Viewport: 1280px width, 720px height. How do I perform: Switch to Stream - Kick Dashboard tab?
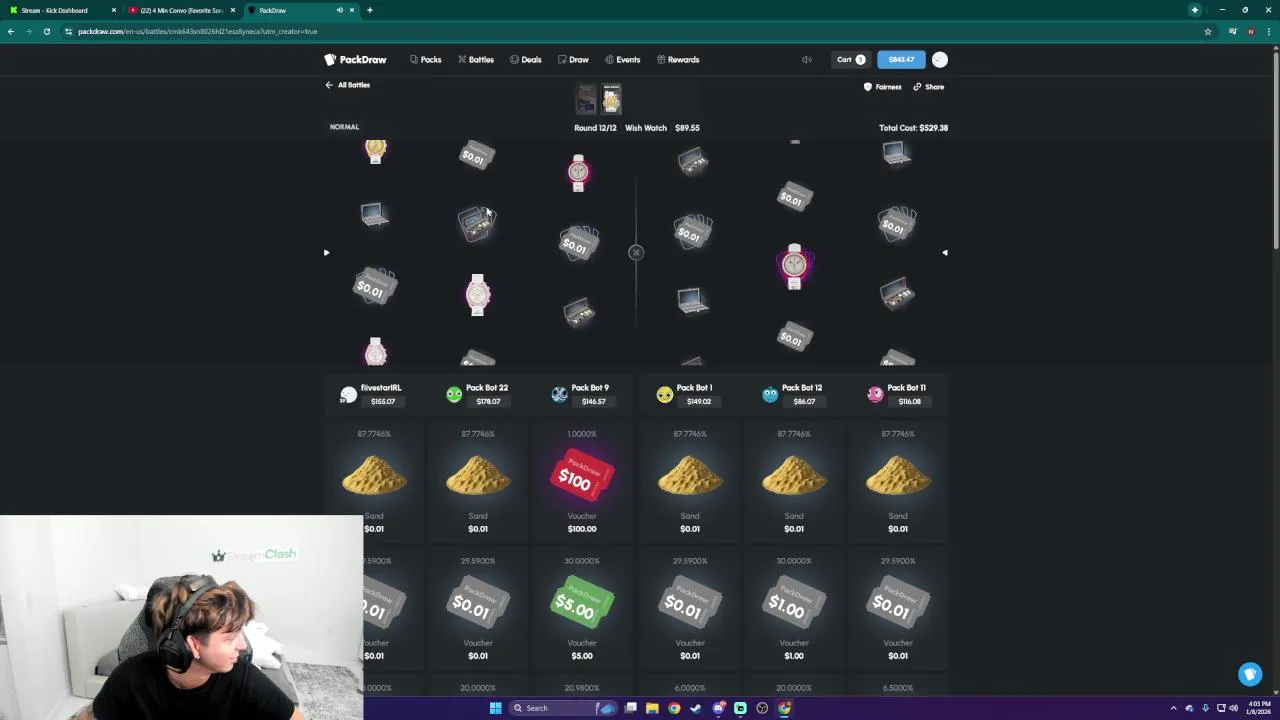tap(60, 10)
